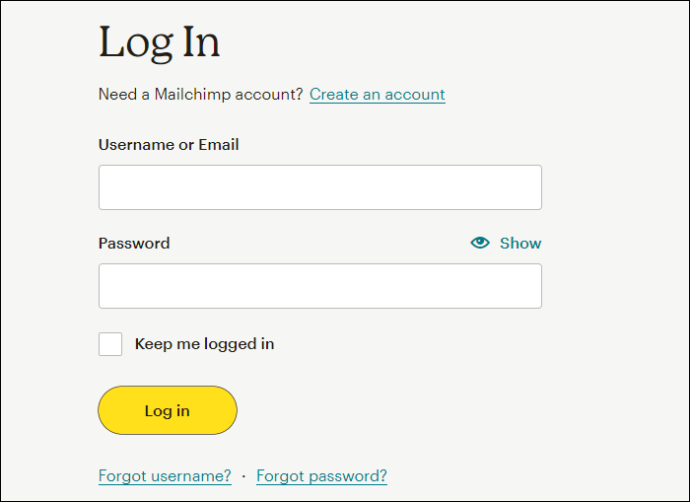Click the eye icon beside Show

[480, 242]
